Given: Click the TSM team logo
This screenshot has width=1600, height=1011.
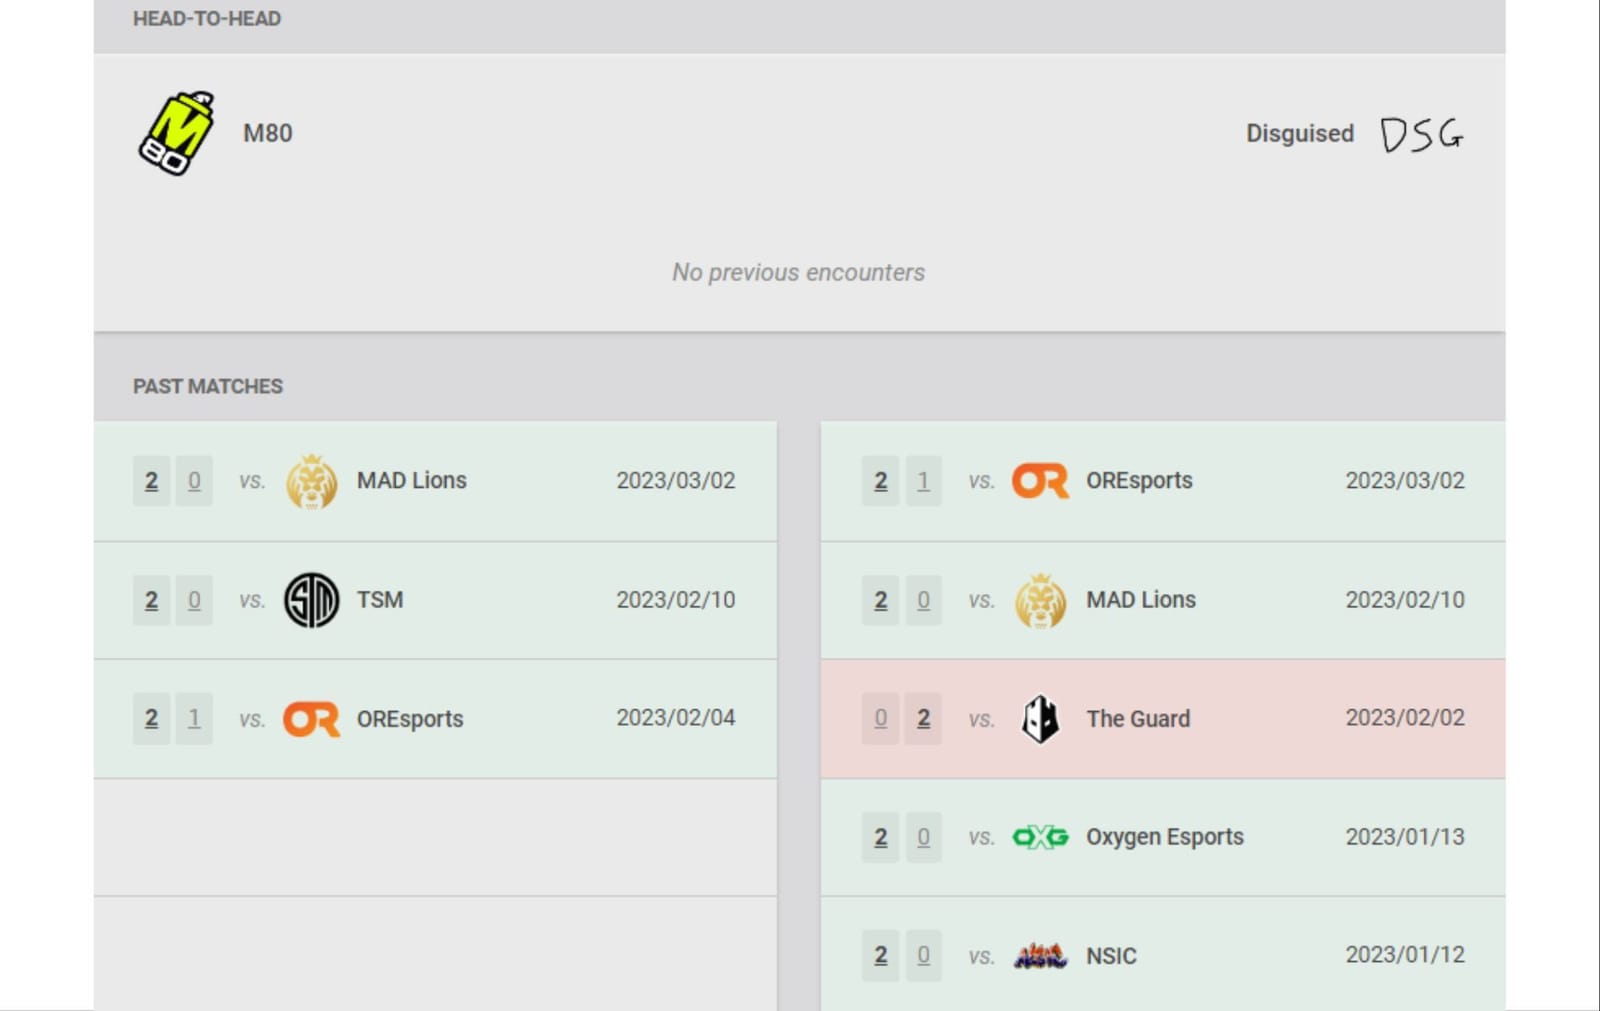Looking at the screenshot, I should pyautogui.click(x=311, y=599).
